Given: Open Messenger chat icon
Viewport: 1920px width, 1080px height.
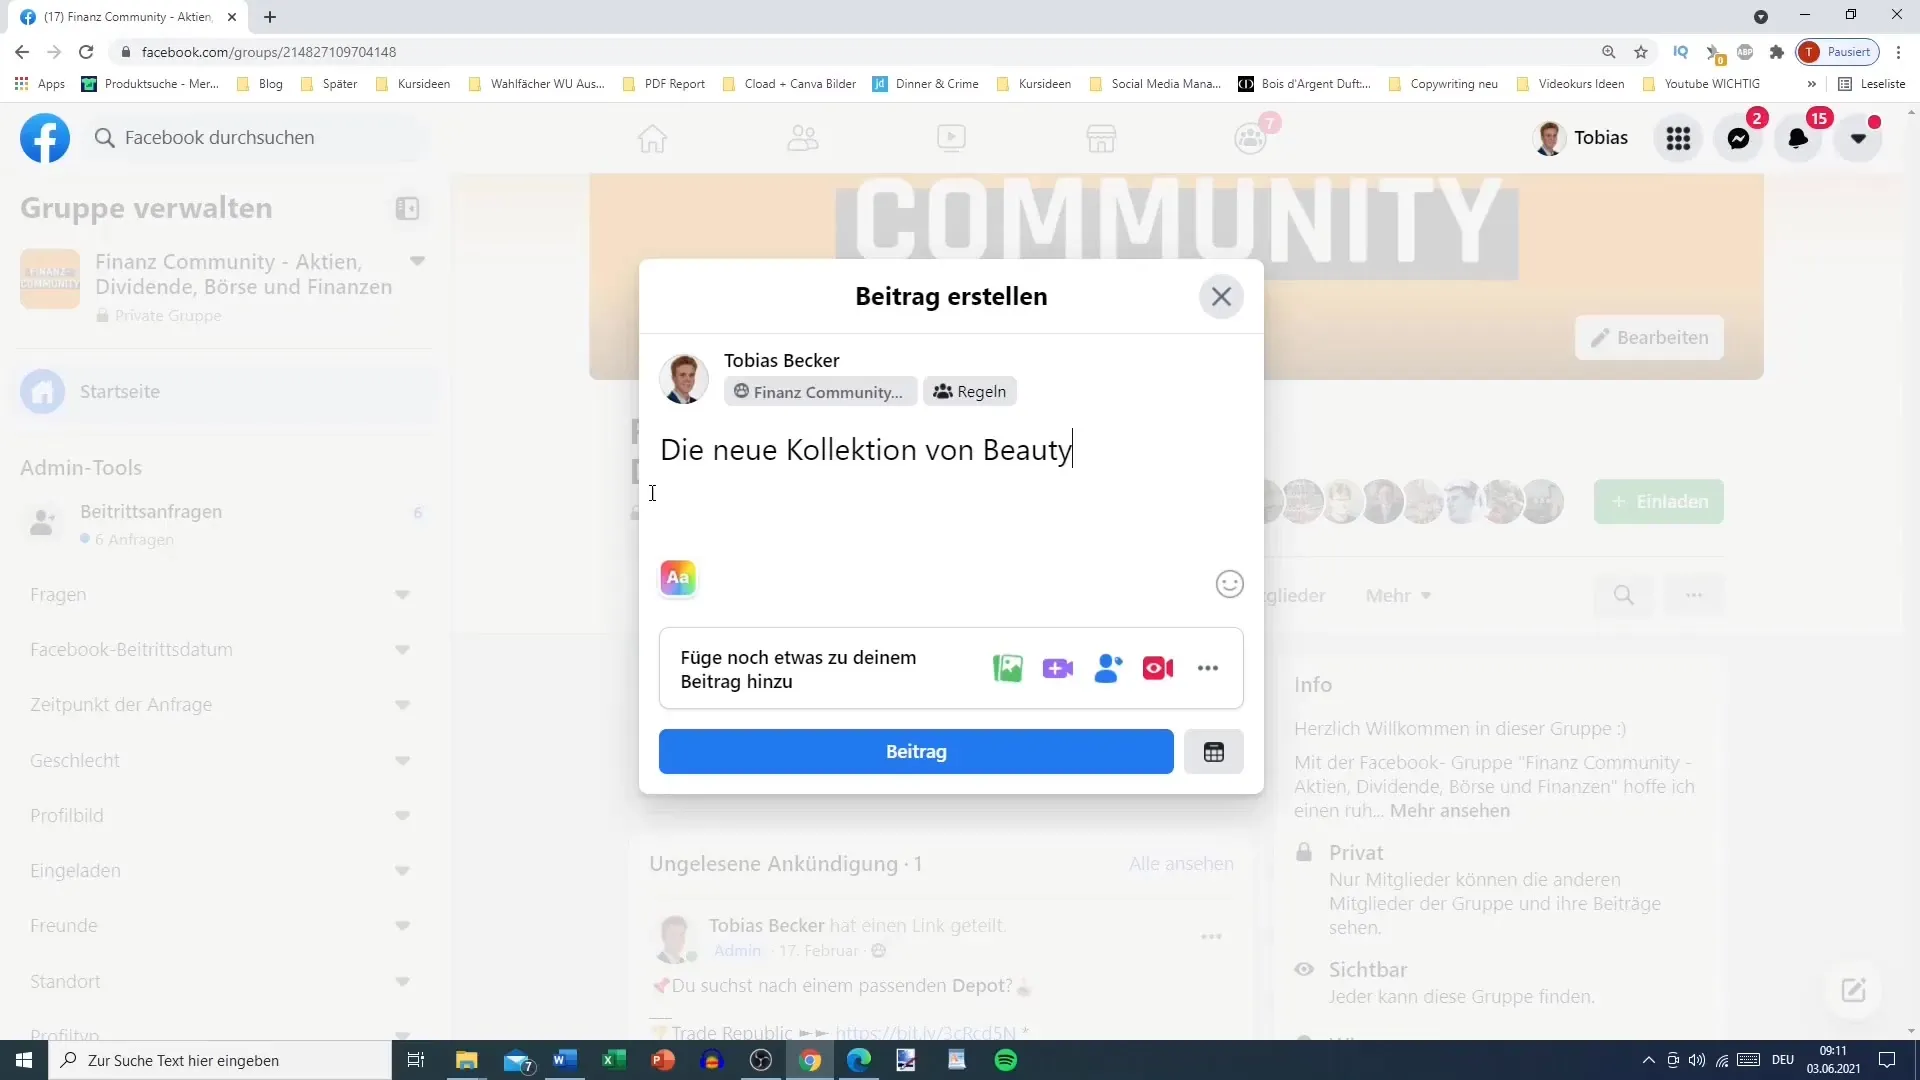Looking at the screenshot, I should [x=1739, y=138].
